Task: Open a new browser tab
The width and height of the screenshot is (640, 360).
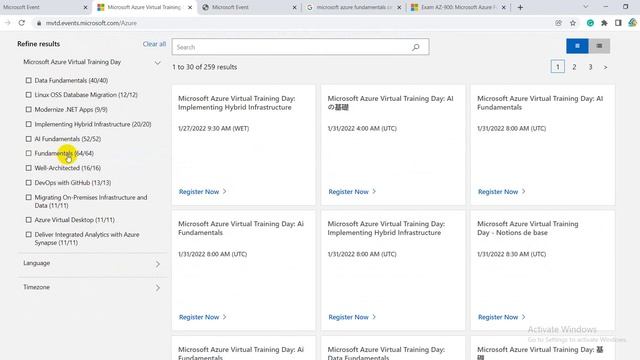Action: tap(520, 7)
